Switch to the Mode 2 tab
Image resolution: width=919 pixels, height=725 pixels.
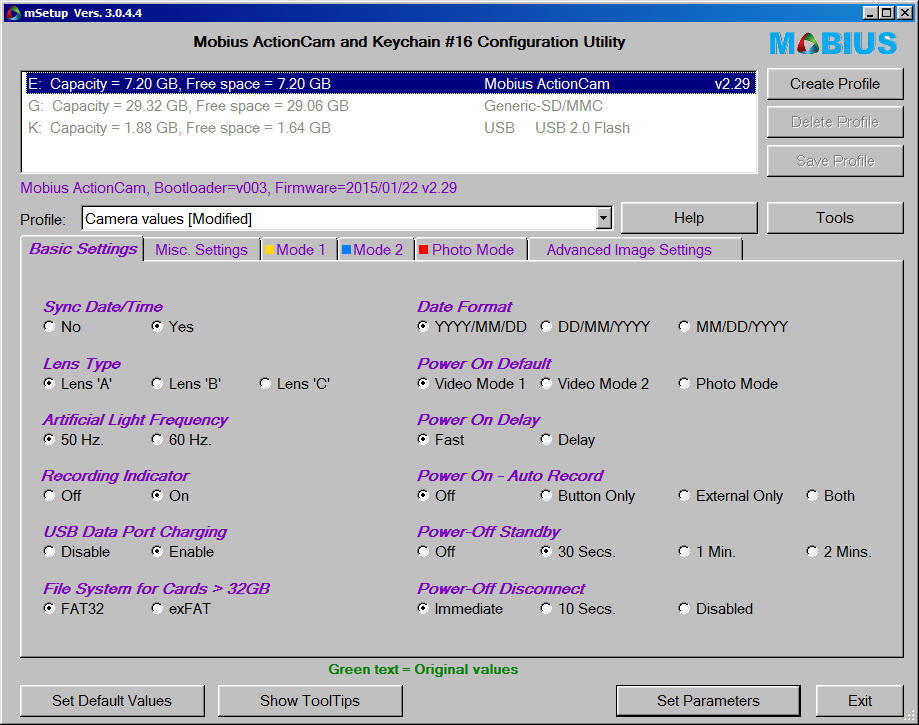point(376,250)
